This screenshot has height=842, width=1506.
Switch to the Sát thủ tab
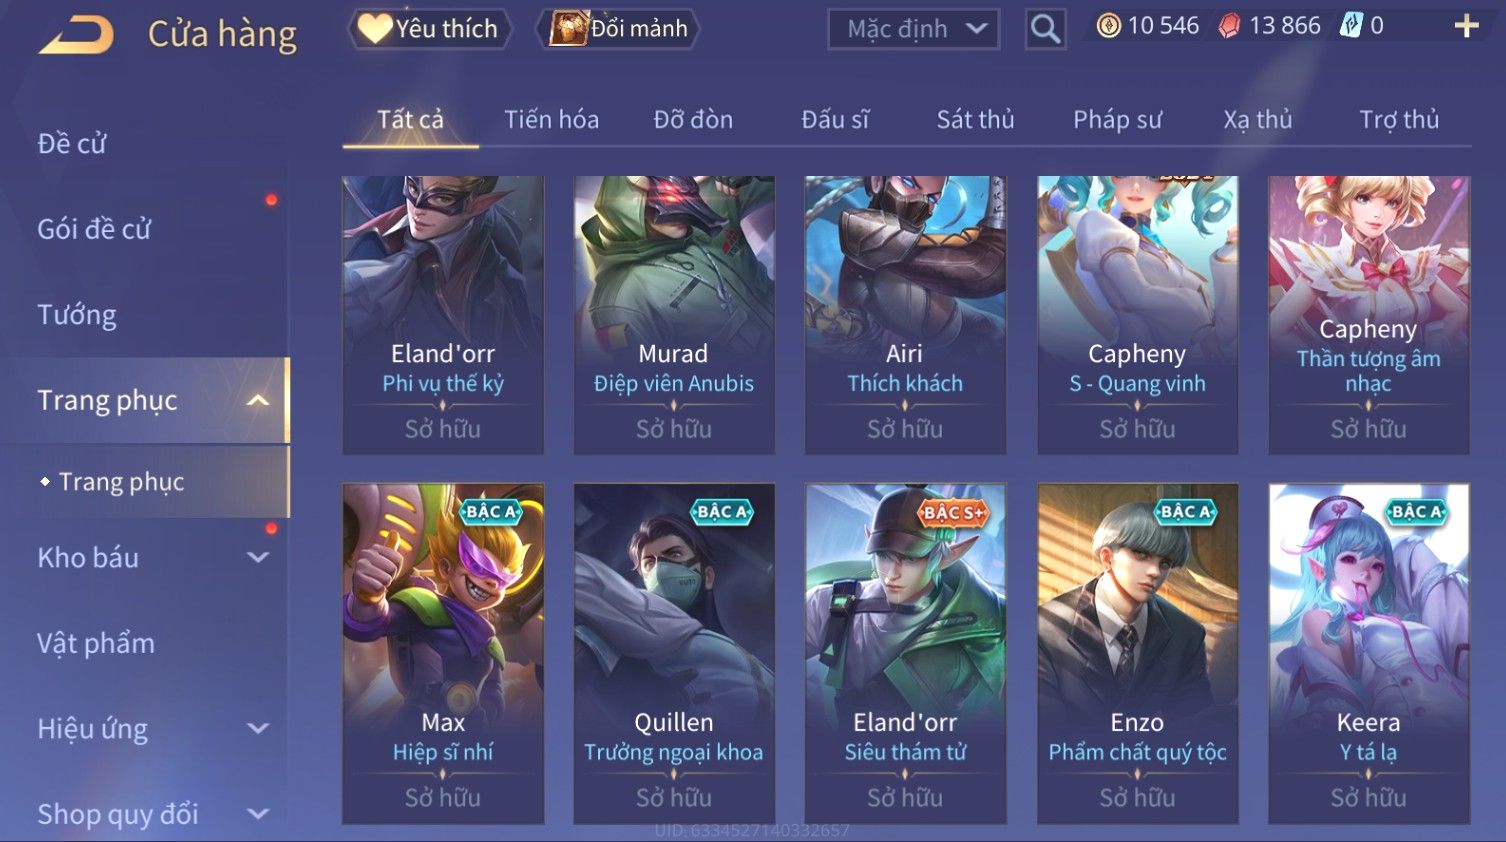(975, 120)
